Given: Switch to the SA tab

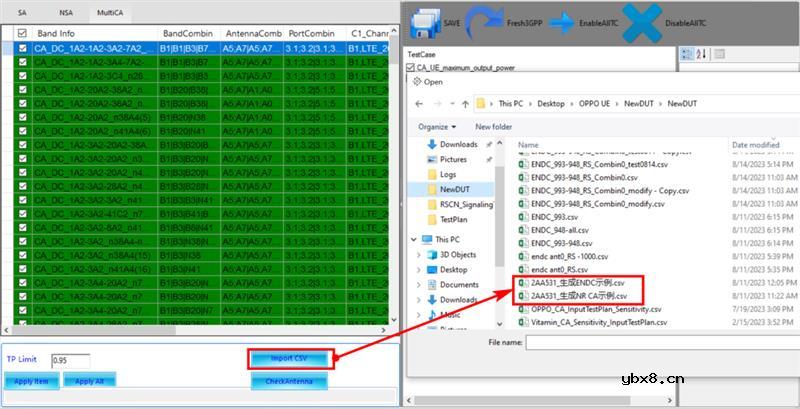Looking at the screenshot, I should click(22, 13).
